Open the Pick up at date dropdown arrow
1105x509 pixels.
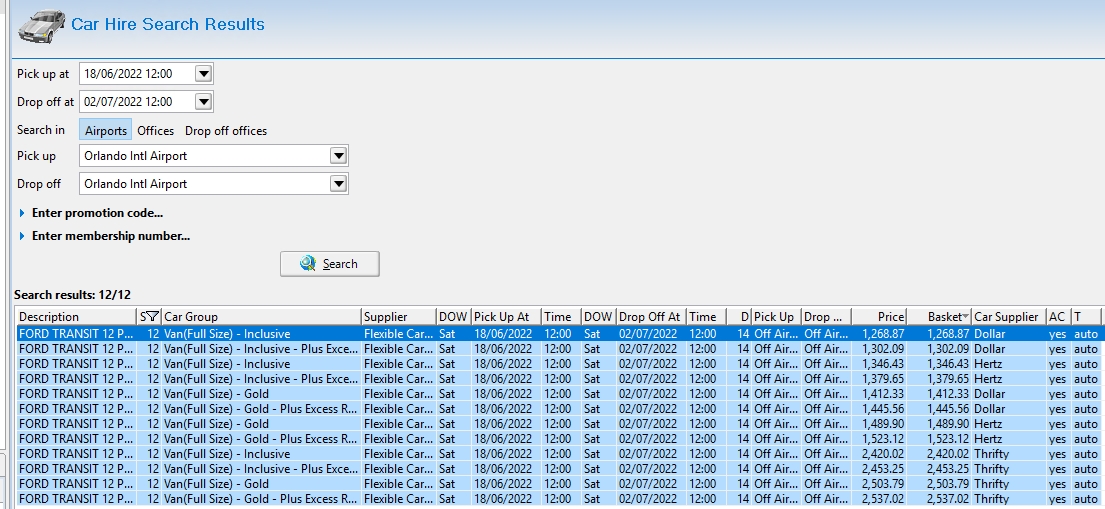(x=204, y=73)
